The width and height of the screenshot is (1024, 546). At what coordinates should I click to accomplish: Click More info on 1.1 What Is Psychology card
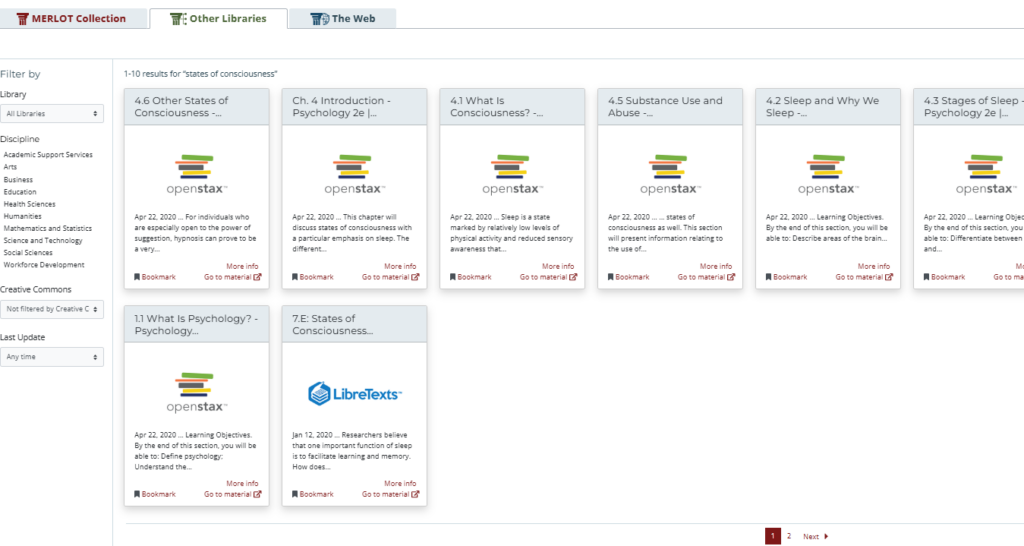coord(242,484)
